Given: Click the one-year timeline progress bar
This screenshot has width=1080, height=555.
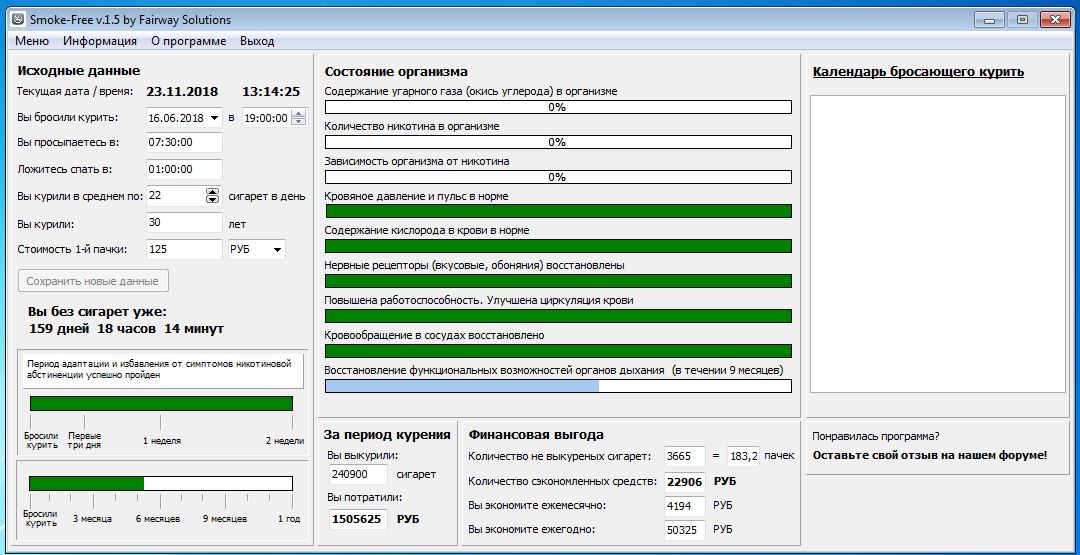Looking at the screenshot, I should pyautogui.click(x=161, y=483).
